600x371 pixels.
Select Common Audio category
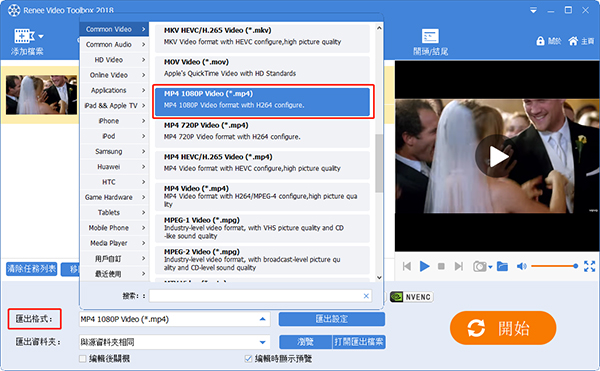click(114, 44)
